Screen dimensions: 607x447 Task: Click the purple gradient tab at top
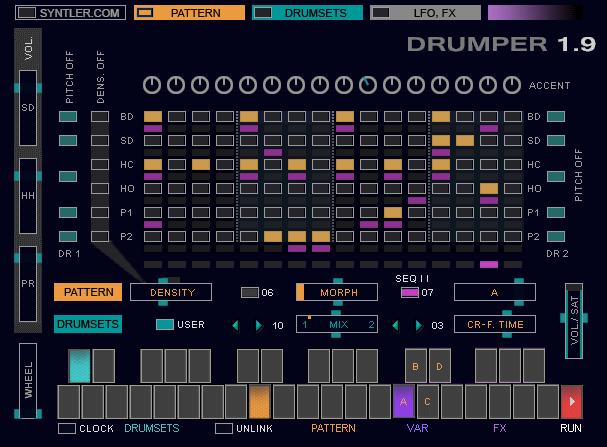click(x=535, y=13)
